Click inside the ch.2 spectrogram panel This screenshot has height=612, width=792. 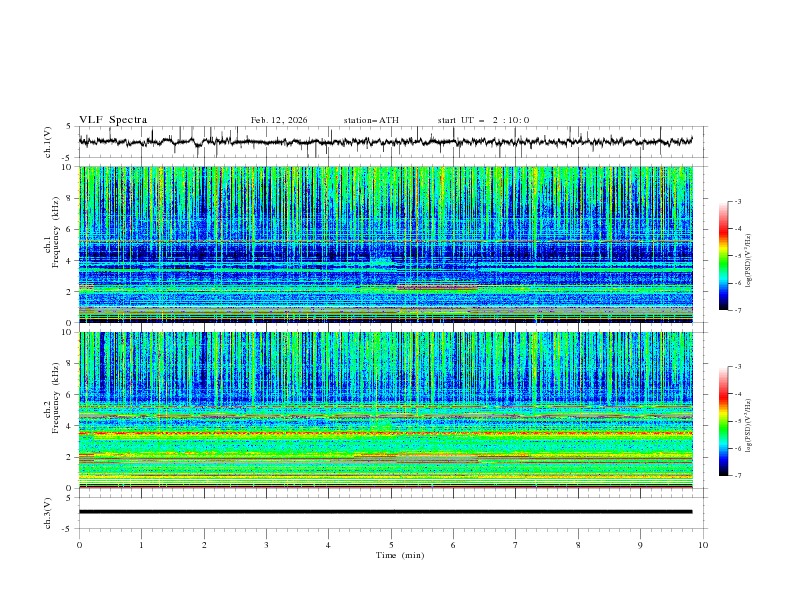(x=390, y=410)
